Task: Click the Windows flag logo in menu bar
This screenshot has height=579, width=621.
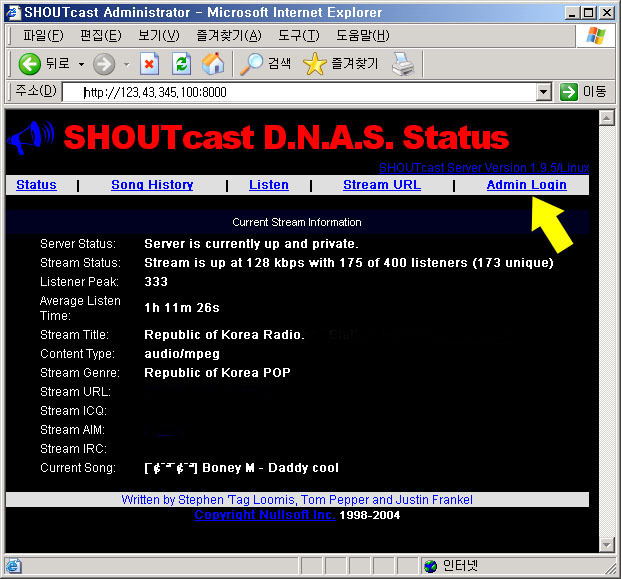Action: pyautogui.click(x=596, y=36)
